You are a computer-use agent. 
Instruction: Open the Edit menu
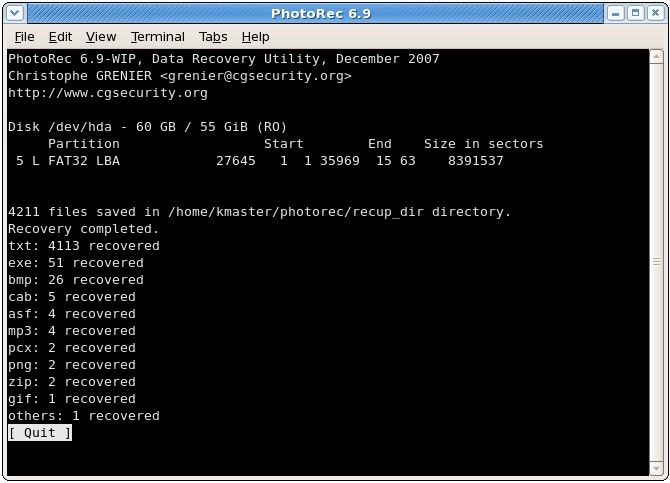click(60, 37)
